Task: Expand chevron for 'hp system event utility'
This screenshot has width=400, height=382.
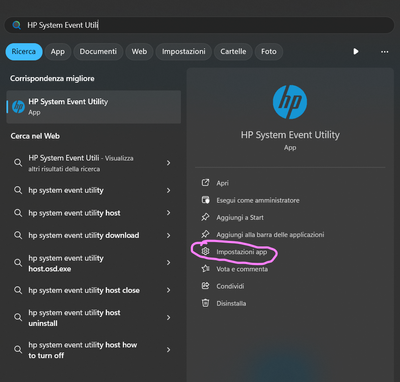Action: pyautogui.click(x=168, y=190)
